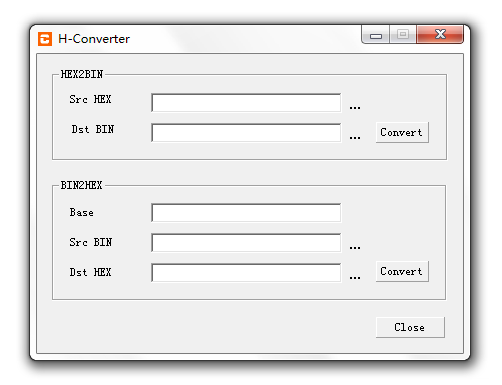Focus the Src HEX input field
502x385 pixels.
[246, 103]
